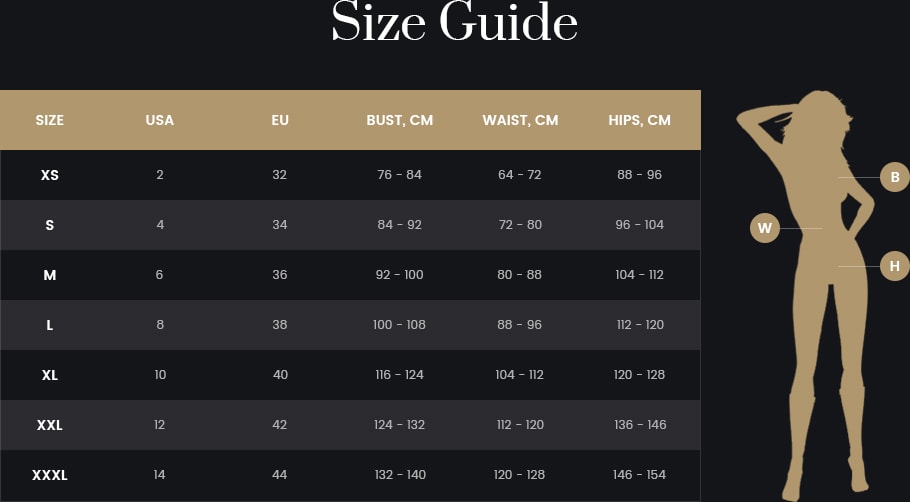Click the HIPS, CM column header
This screenshot has height=502, width=910.
pyautogui.click(x=640, y=120)
